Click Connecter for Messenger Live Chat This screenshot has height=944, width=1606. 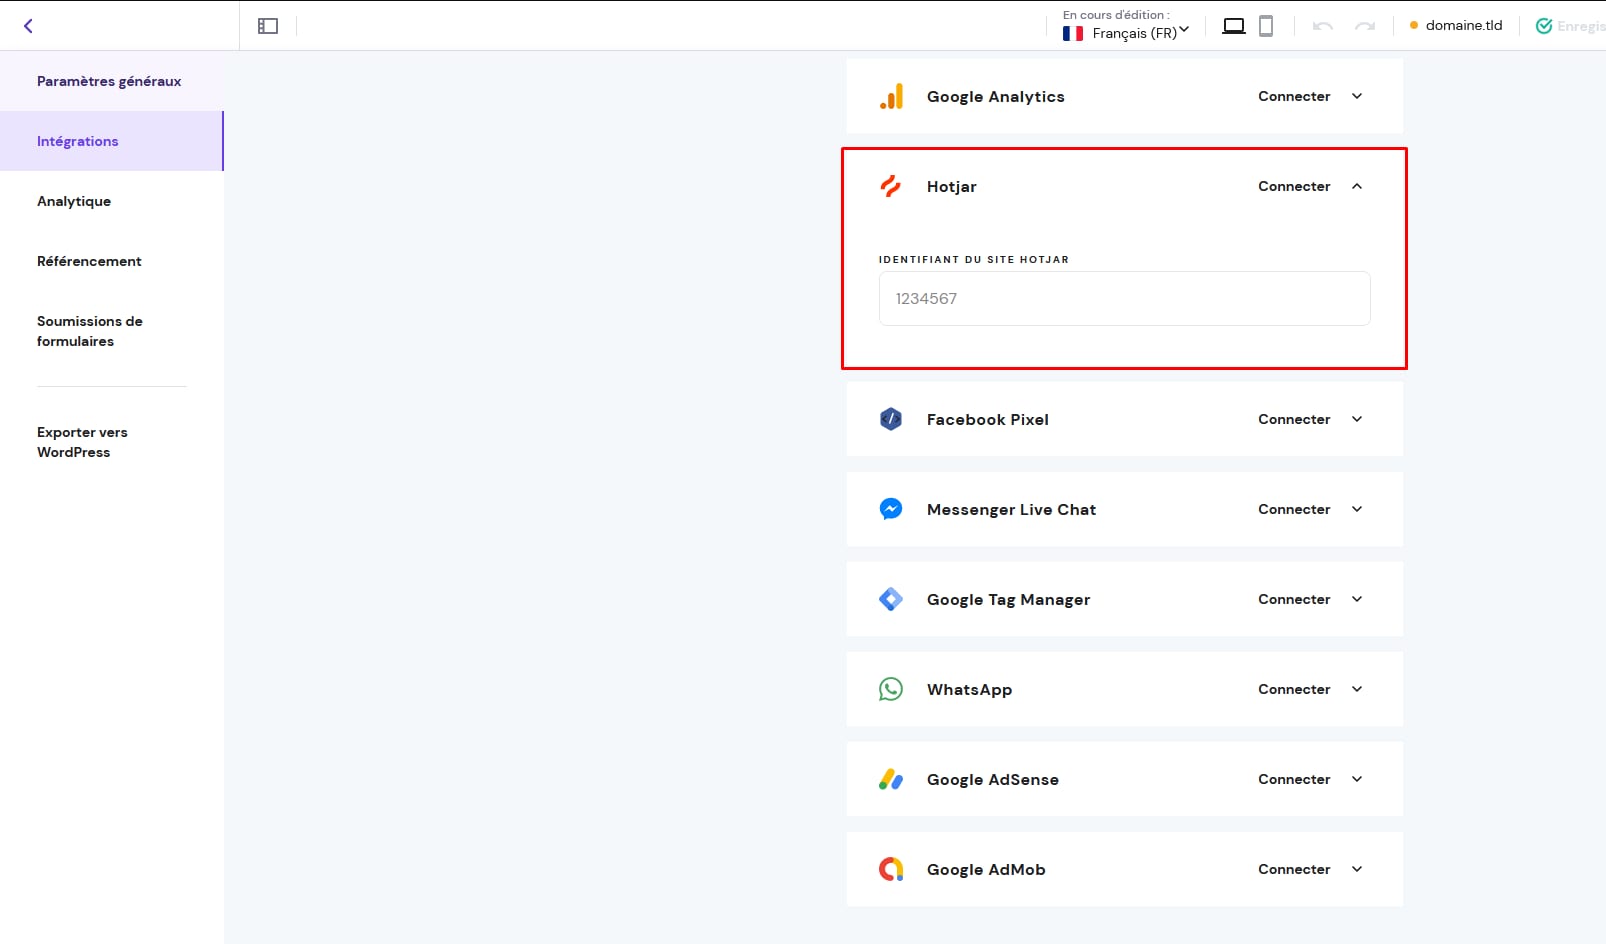pyautogui.click(x=1293, y=509)
